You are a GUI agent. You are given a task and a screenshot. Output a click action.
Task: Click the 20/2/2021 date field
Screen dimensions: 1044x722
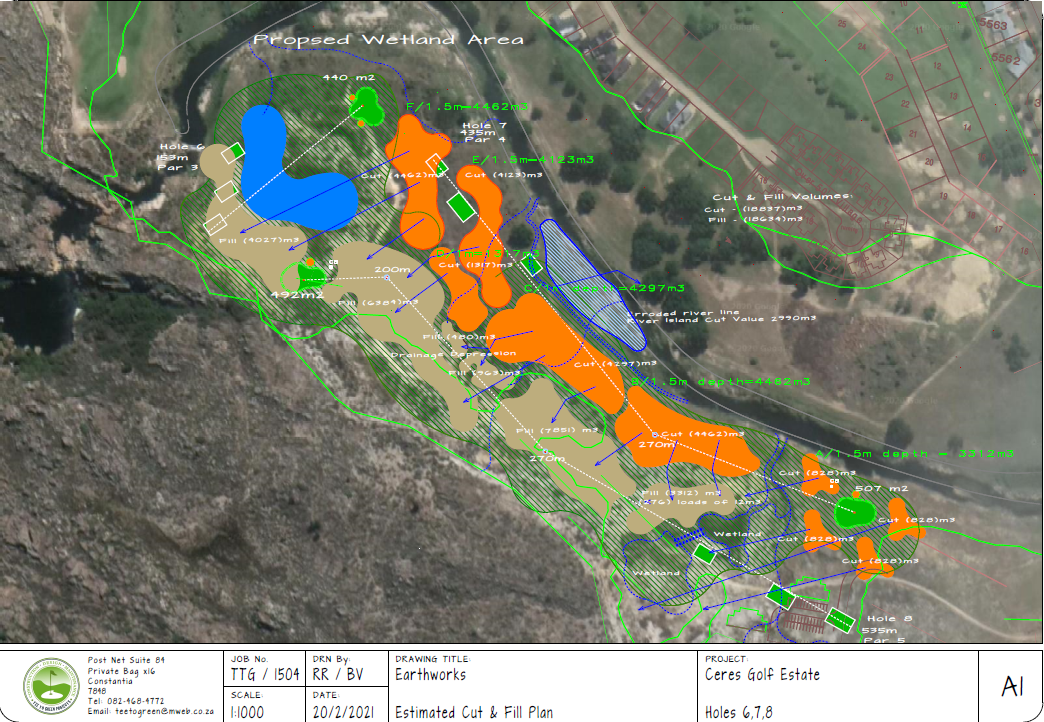click(x=345, y=712)
